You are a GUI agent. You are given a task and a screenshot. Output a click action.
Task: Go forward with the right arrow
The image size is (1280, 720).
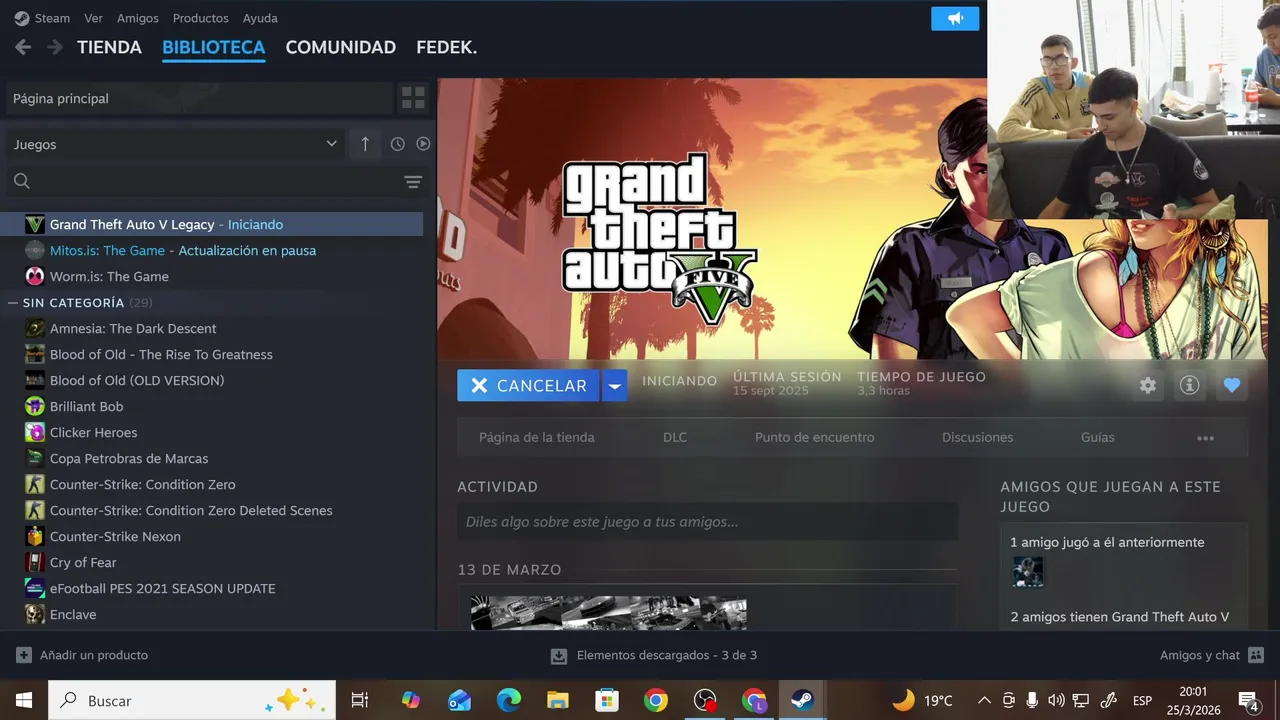click(54, 47)
